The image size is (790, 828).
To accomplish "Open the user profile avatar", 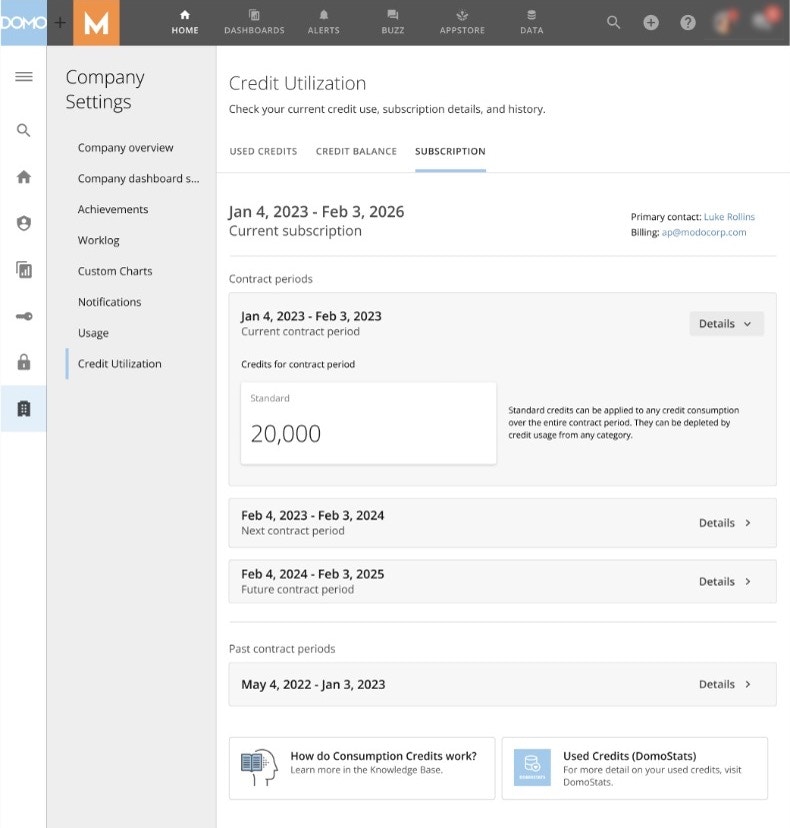I will tap(725, 22).
